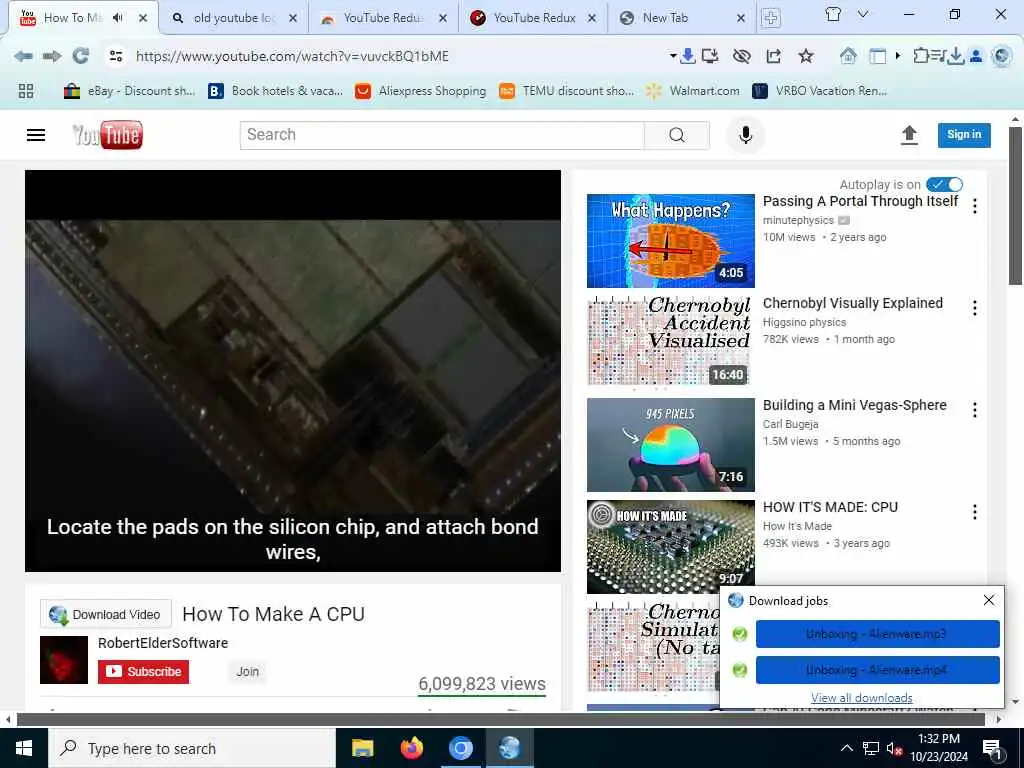Open options for Chernobyl Visually Explained
Screen dimensions: 1024x768
coord(974,308)
